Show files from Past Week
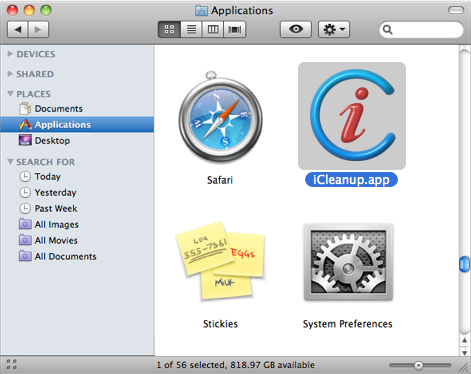 [77, 208]
